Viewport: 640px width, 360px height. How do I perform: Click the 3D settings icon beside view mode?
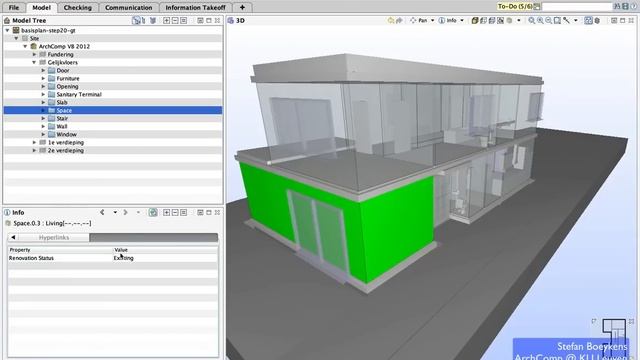[597, 20]
